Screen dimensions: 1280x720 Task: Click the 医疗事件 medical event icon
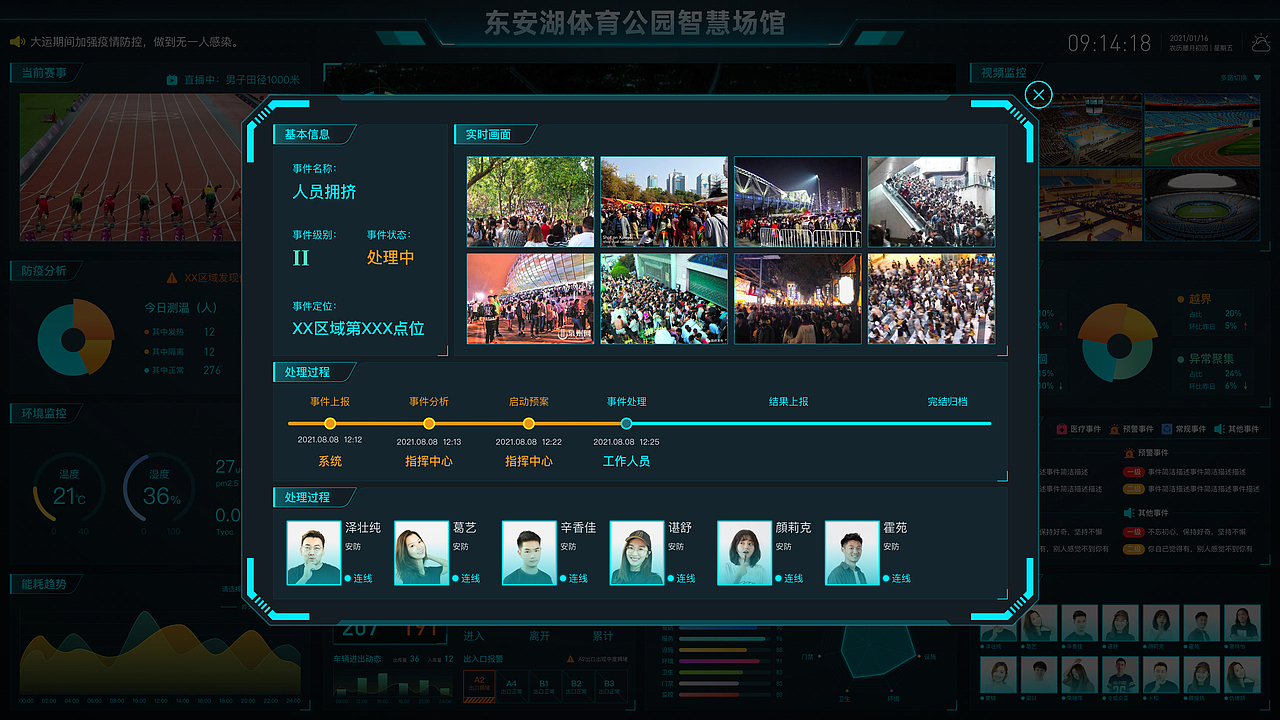1061,429
